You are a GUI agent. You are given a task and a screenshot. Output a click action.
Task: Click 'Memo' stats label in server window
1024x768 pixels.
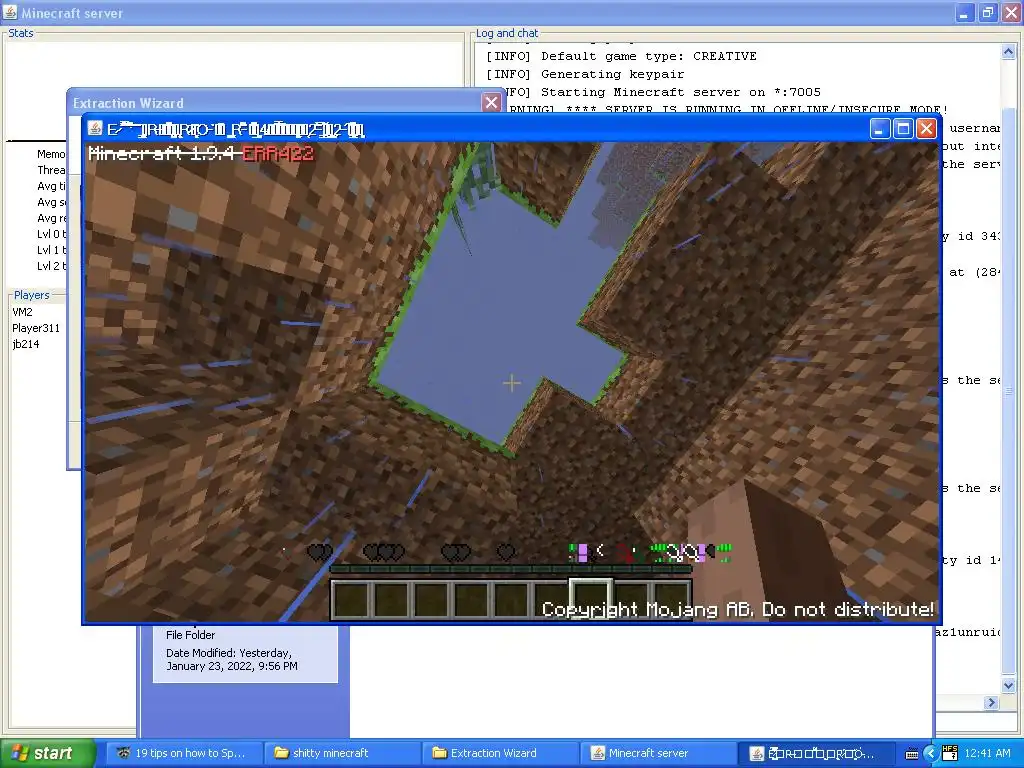point(51,154)
